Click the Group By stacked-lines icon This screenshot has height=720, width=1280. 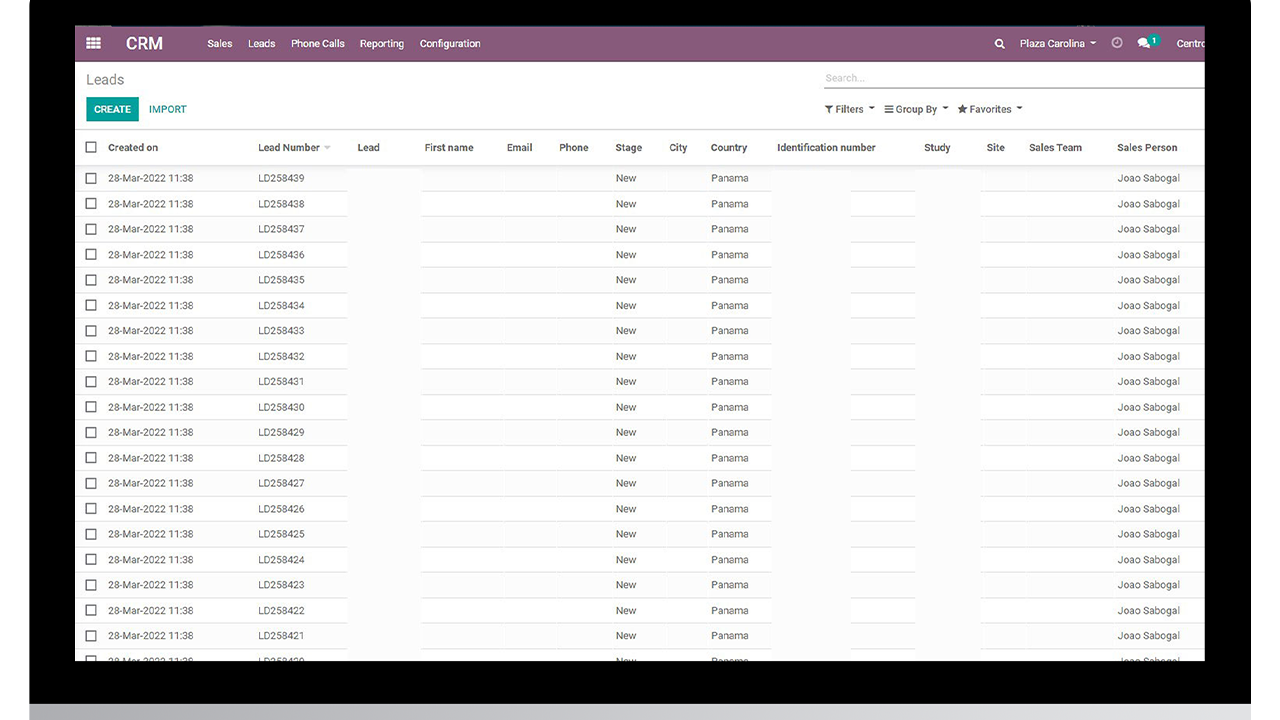(x=889, y=109)
